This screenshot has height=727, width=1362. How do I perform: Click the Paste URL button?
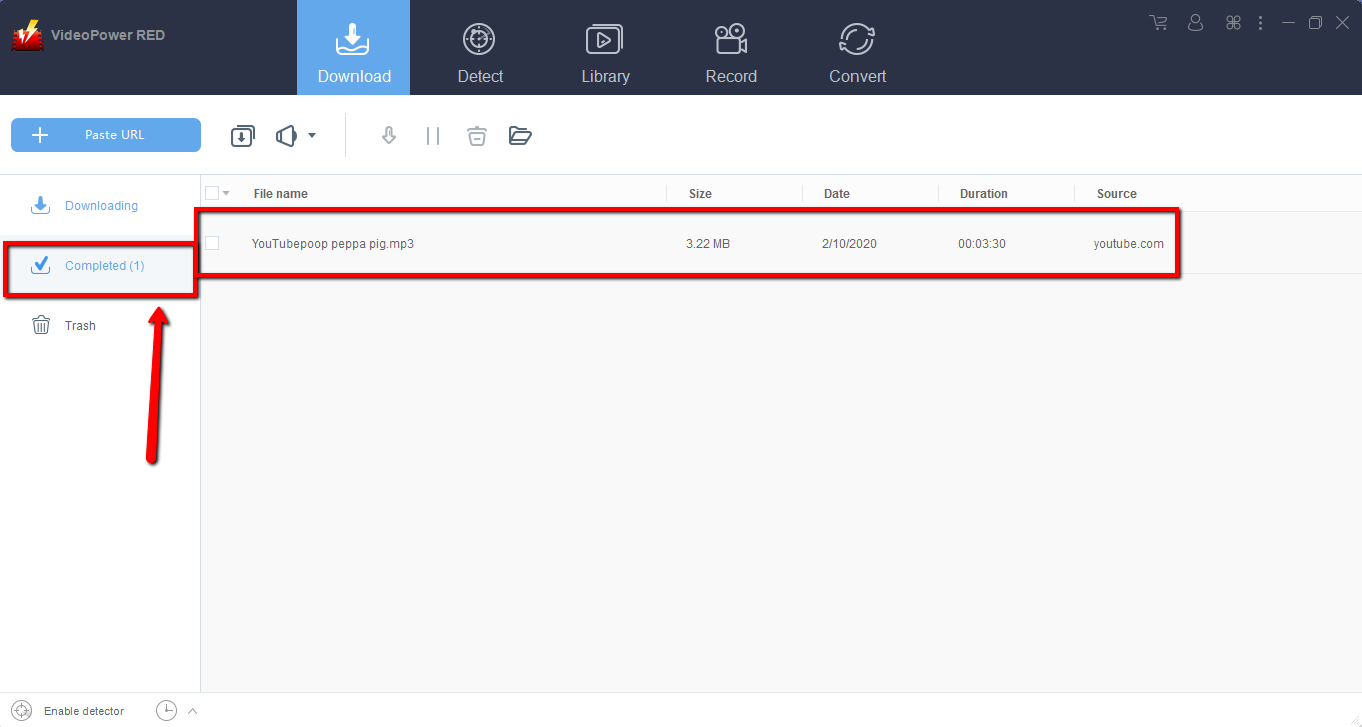[105, 135]
